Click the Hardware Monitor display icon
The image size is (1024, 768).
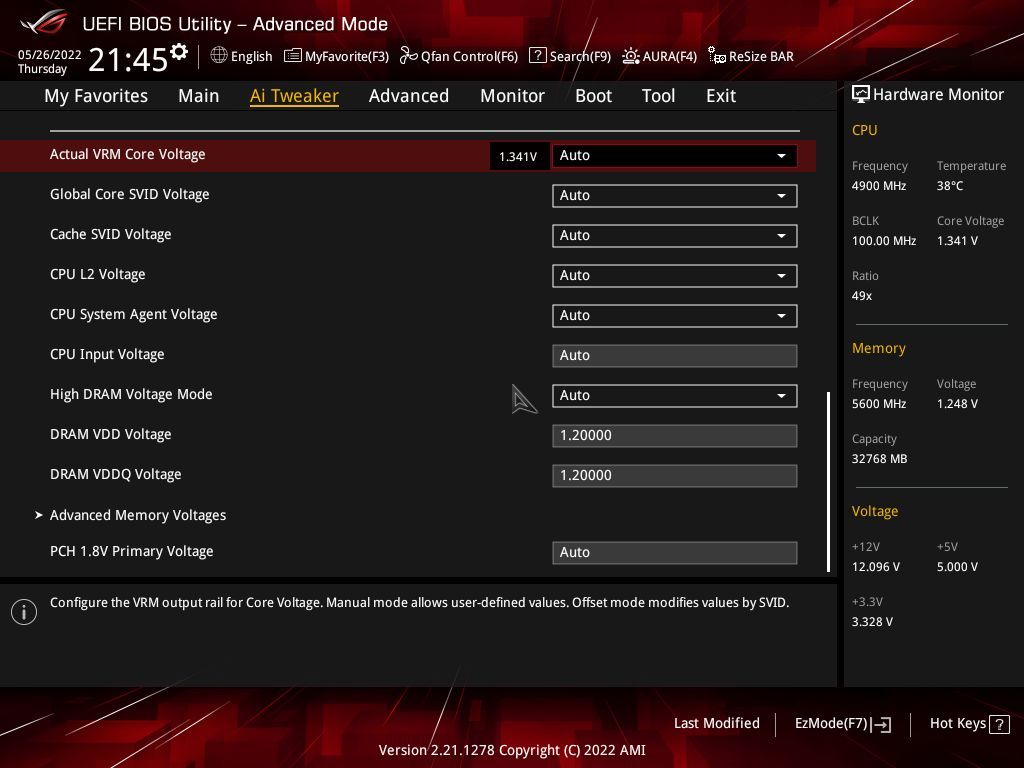[x=861, y=95]
